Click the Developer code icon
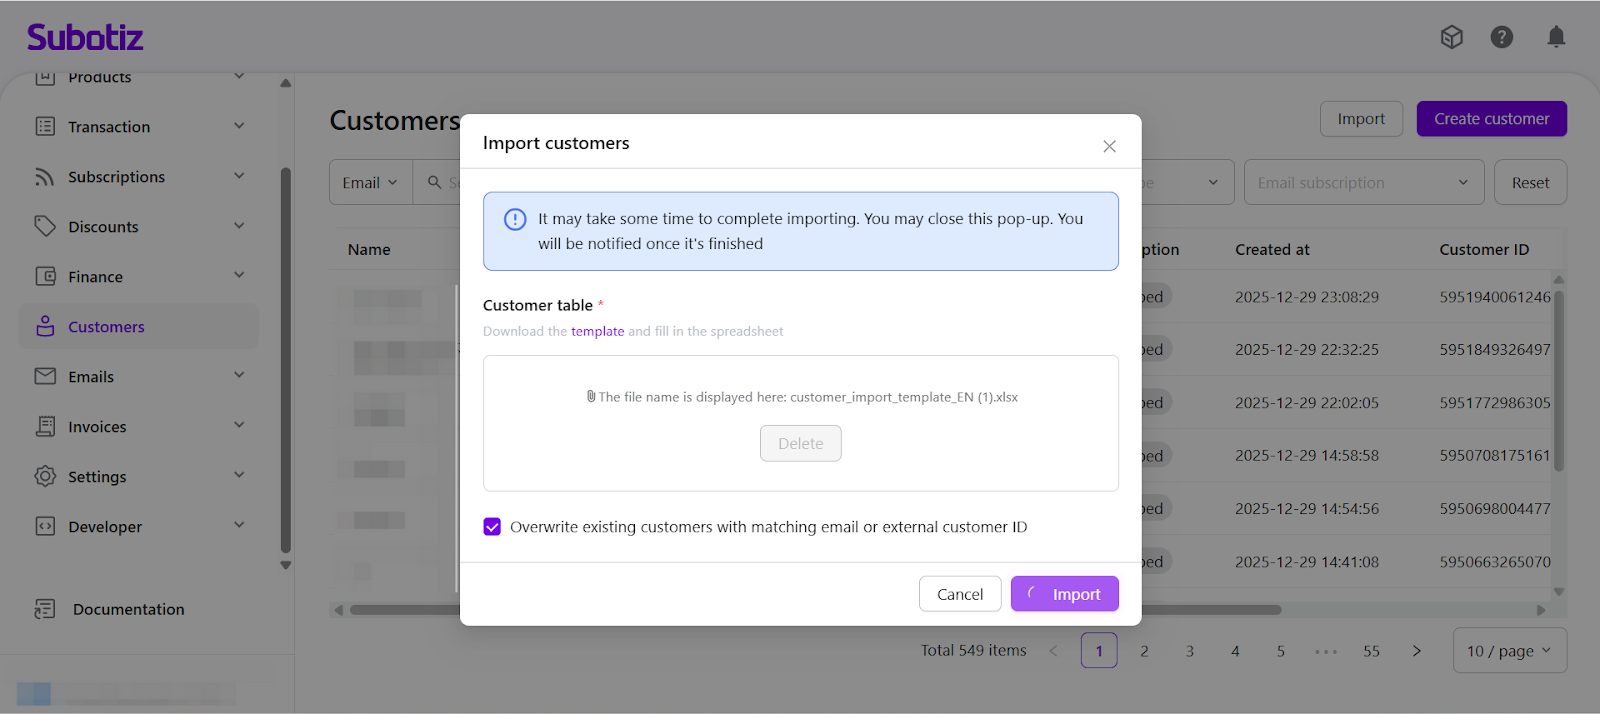Viewport: 1600px width, 714px height. 45,526
